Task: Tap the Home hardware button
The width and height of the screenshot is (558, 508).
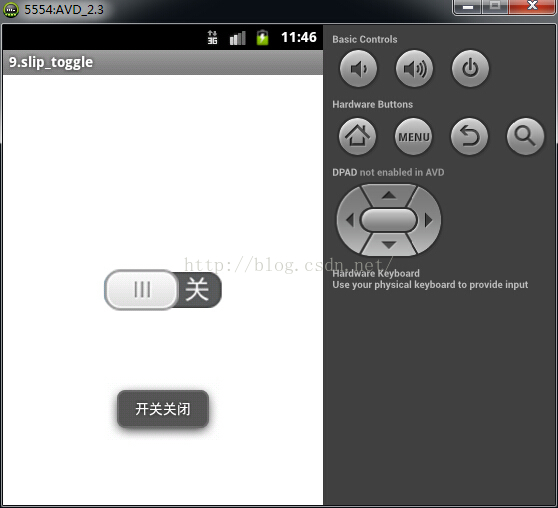Action: [x=357, y=136]
